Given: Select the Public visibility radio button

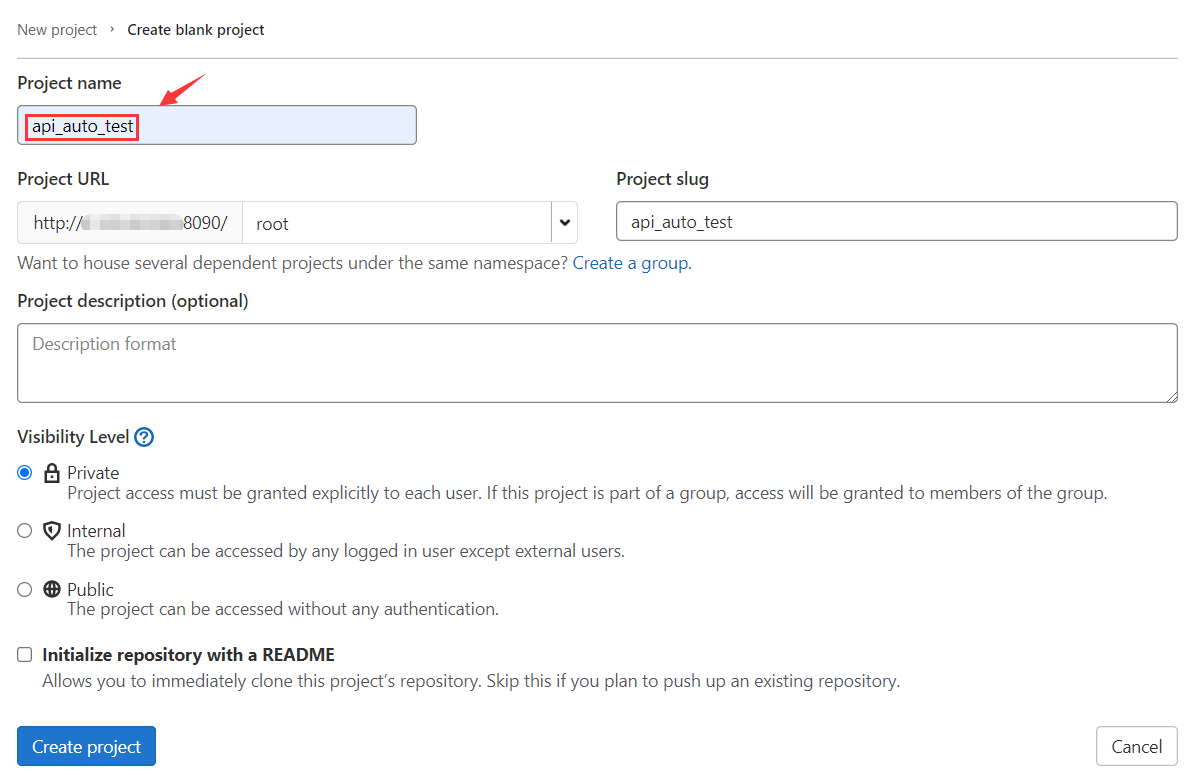Looking at the screenshot, I should point(25,590).
